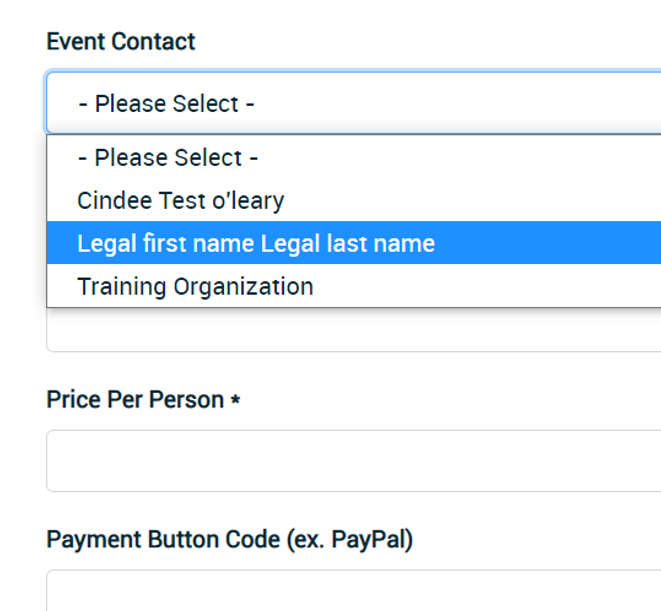Select Training Organization as event contact
The height and width of the screenshot is (611, 661).
[x=195, y=287]
